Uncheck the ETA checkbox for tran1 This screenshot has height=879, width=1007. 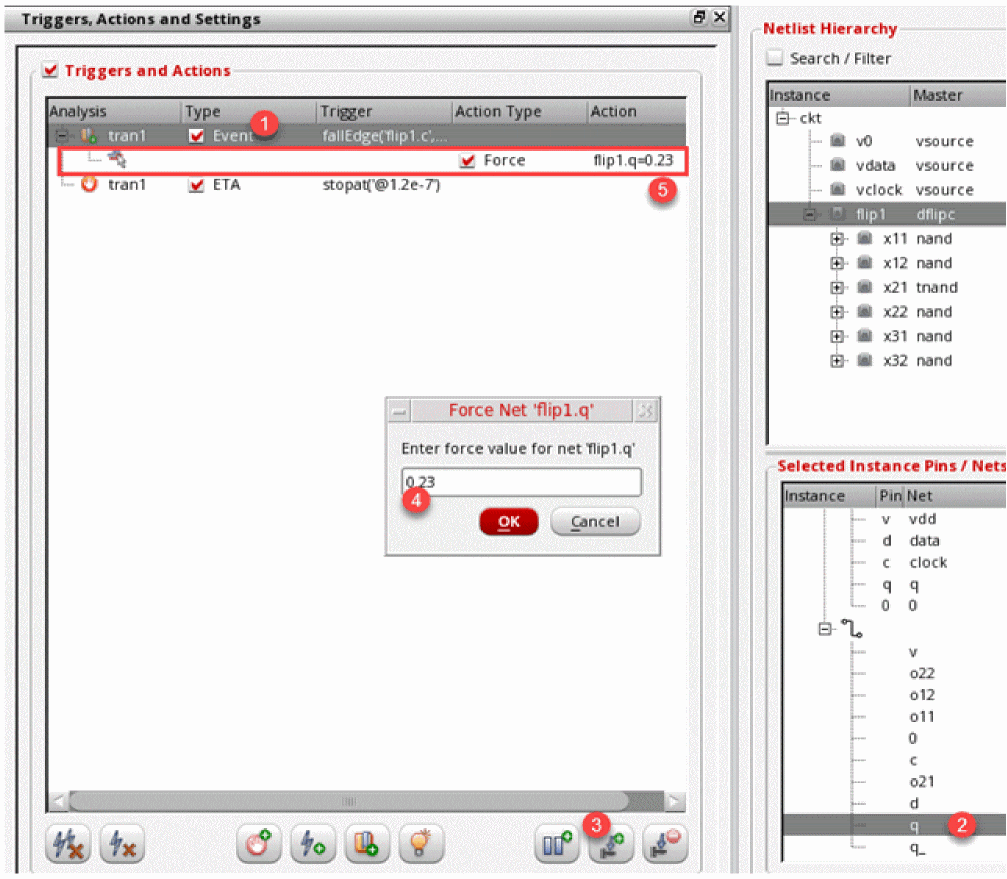[196, 185]
